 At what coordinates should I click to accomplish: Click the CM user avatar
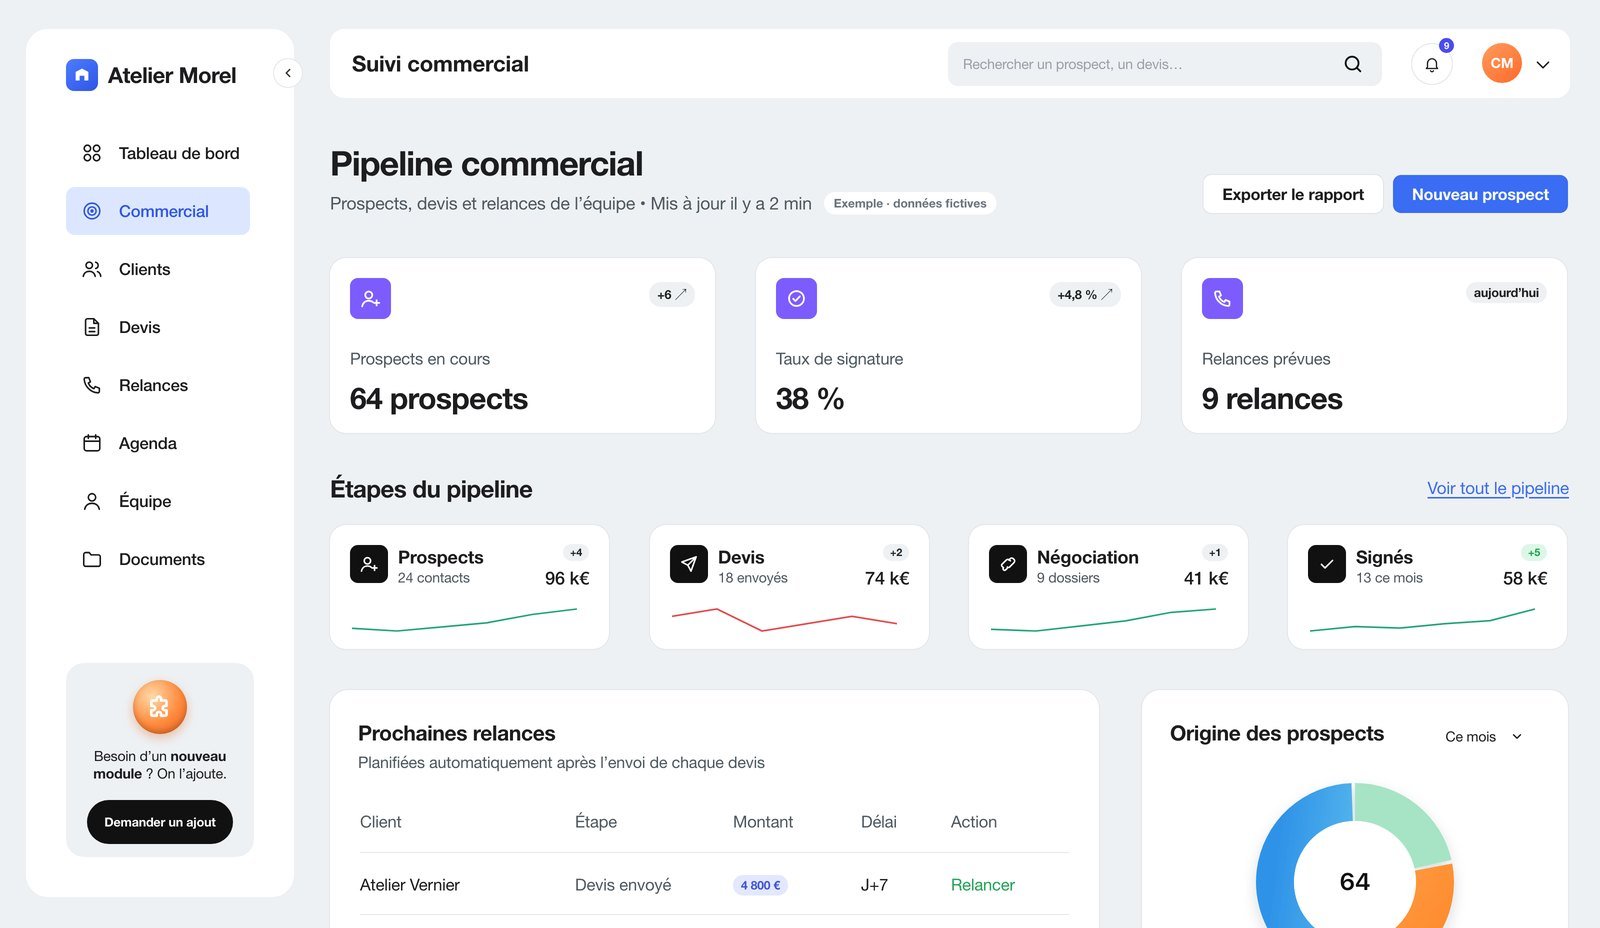(x=1502, y=63)
